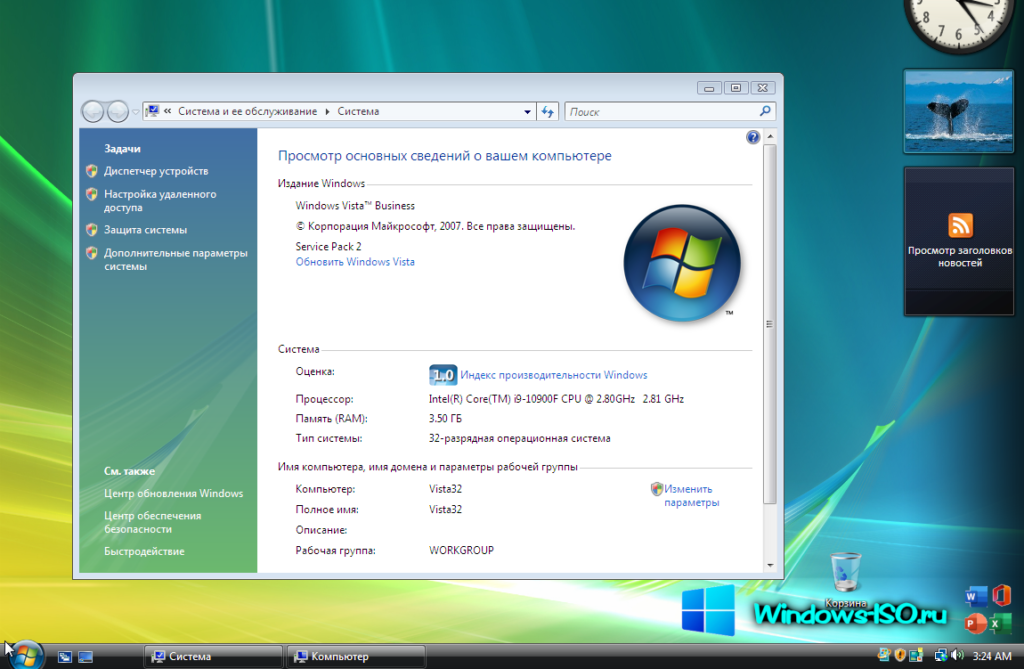This screenshot has width=1024, height=669.
Task: Click the Windows update tray icon
Action: (884, 655)
